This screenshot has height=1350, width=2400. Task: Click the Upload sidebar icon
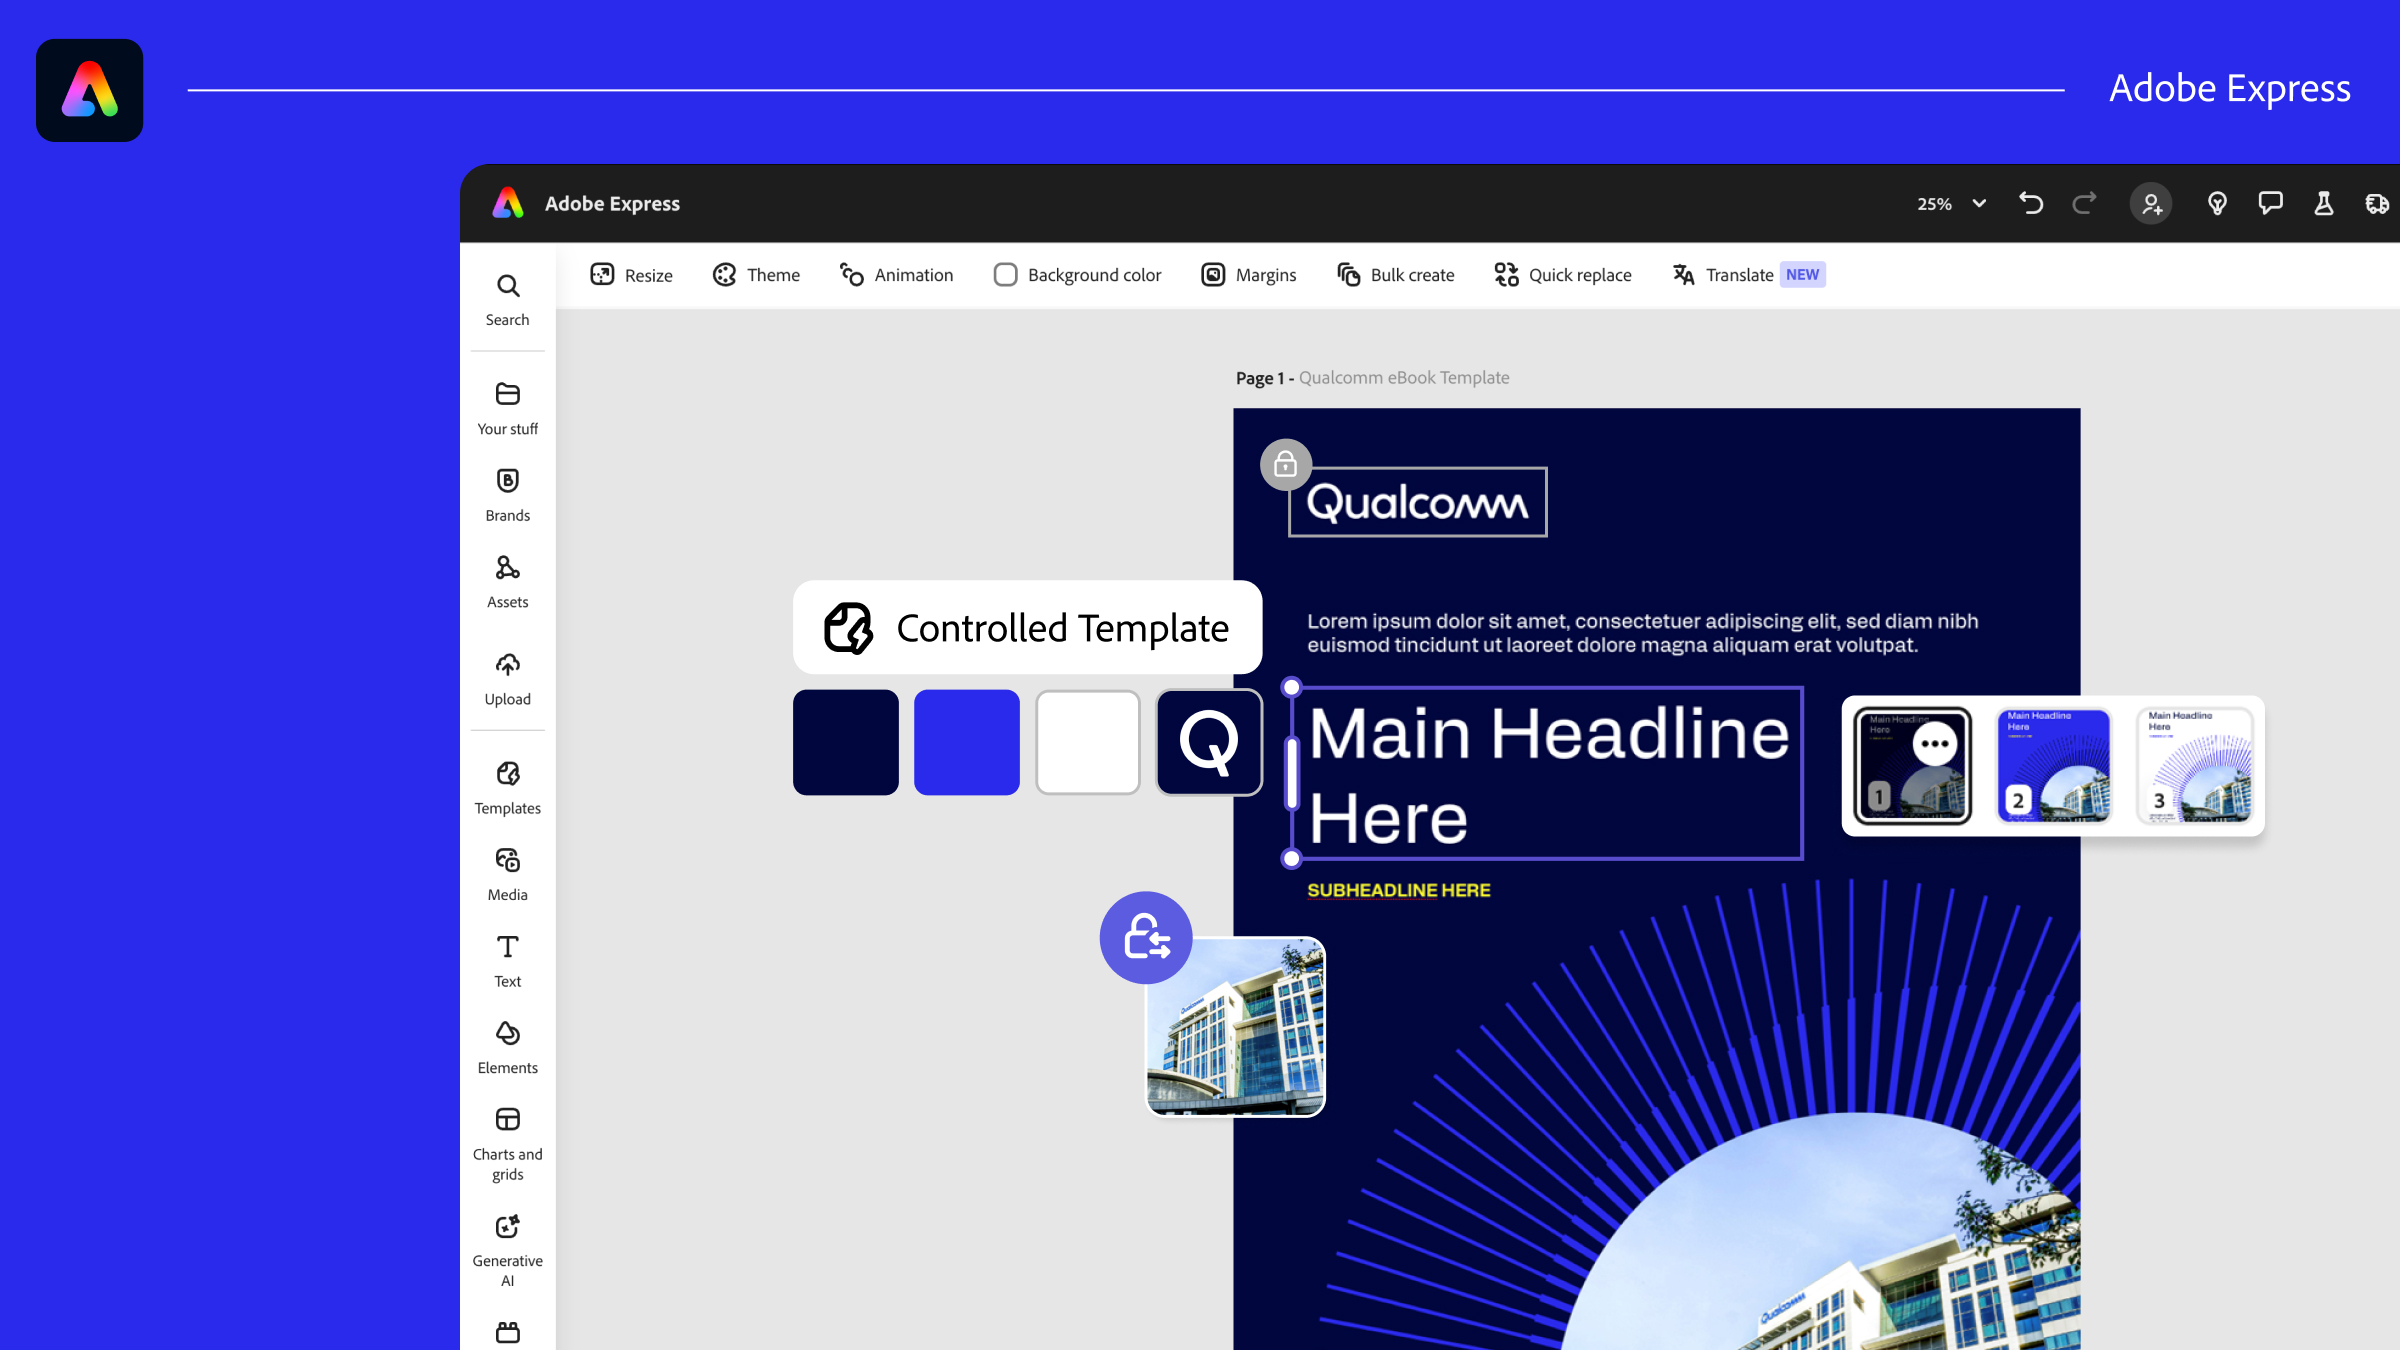[x=507, y=679]
